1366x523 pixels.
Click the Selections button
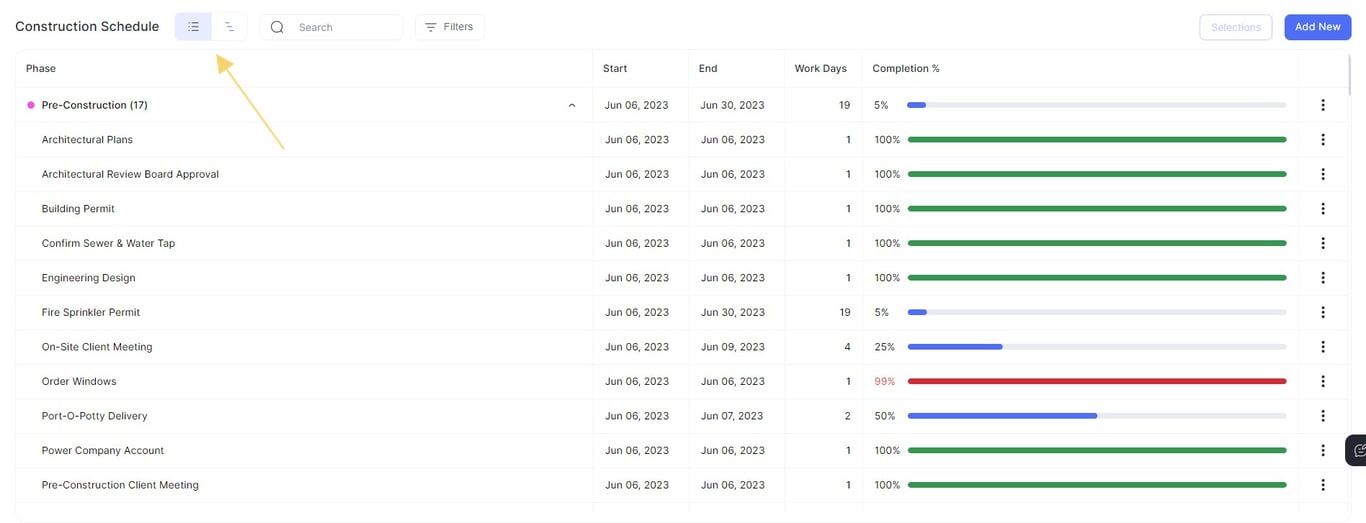tap(1236, 27)
